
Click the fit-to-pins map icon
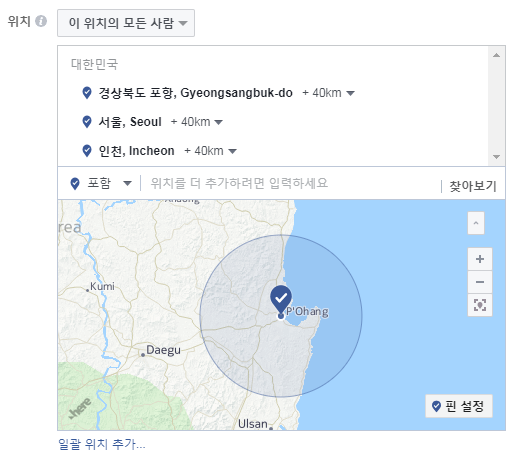point(480,305)
